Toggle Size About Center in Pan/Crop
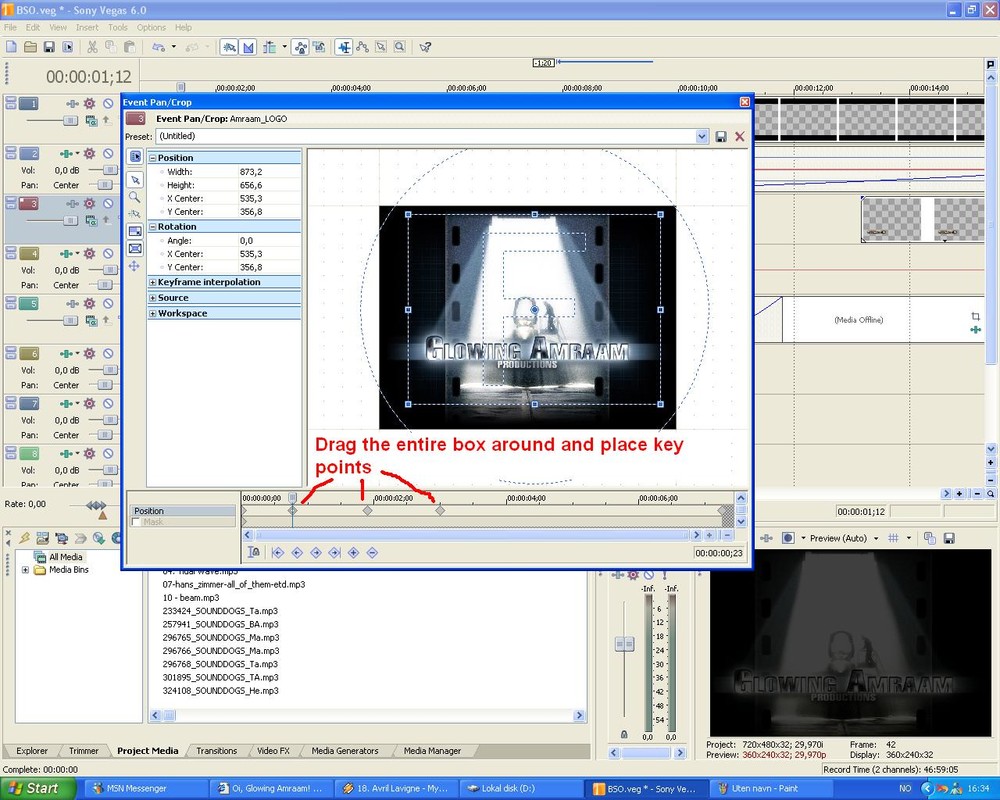Image resolution: width=1000 pixels, height=800 pixels. (x=135, y=248)
